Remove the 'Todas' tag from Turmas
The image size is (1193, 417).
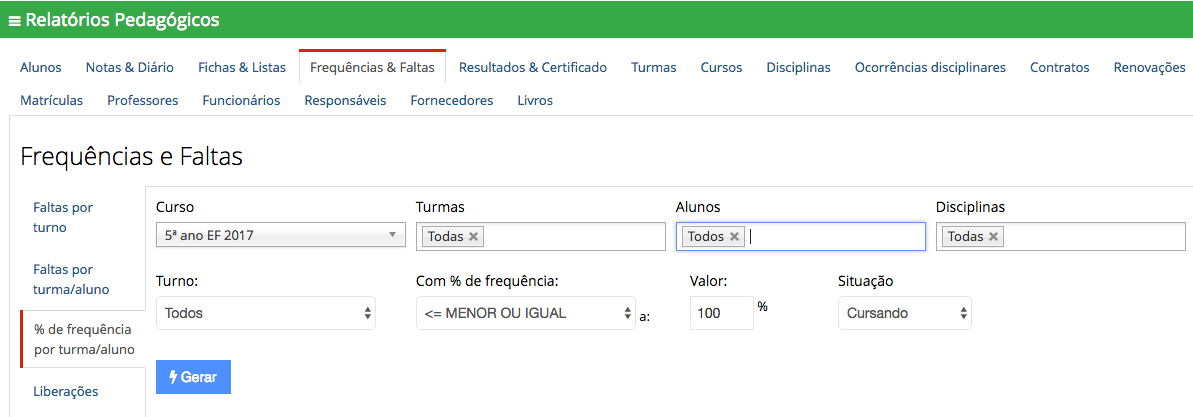click(473, 237)
